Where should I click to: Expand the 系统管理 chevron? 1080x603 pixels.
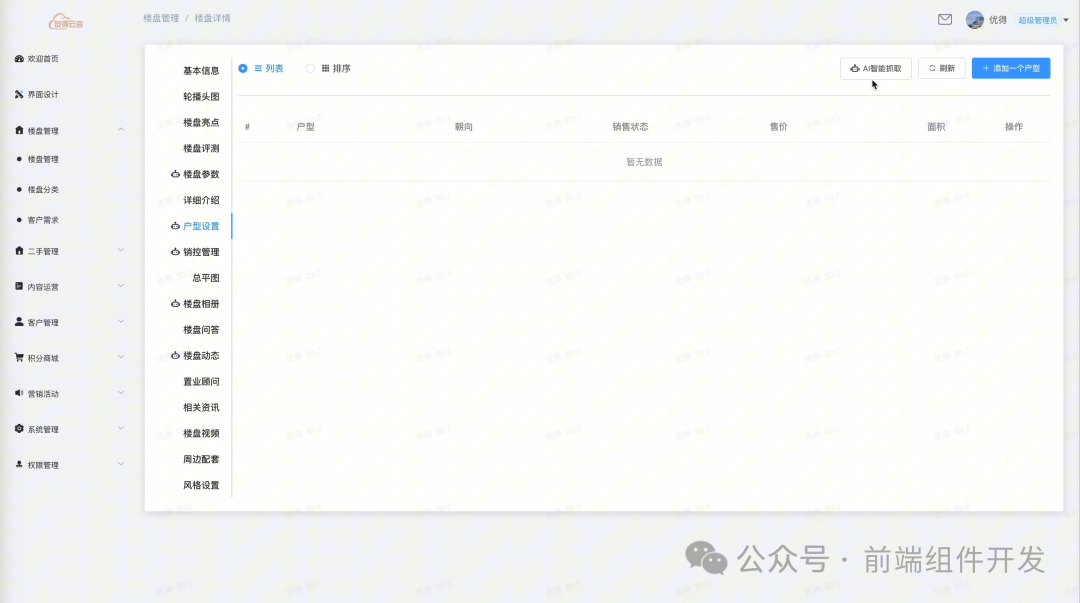point(121,428)
